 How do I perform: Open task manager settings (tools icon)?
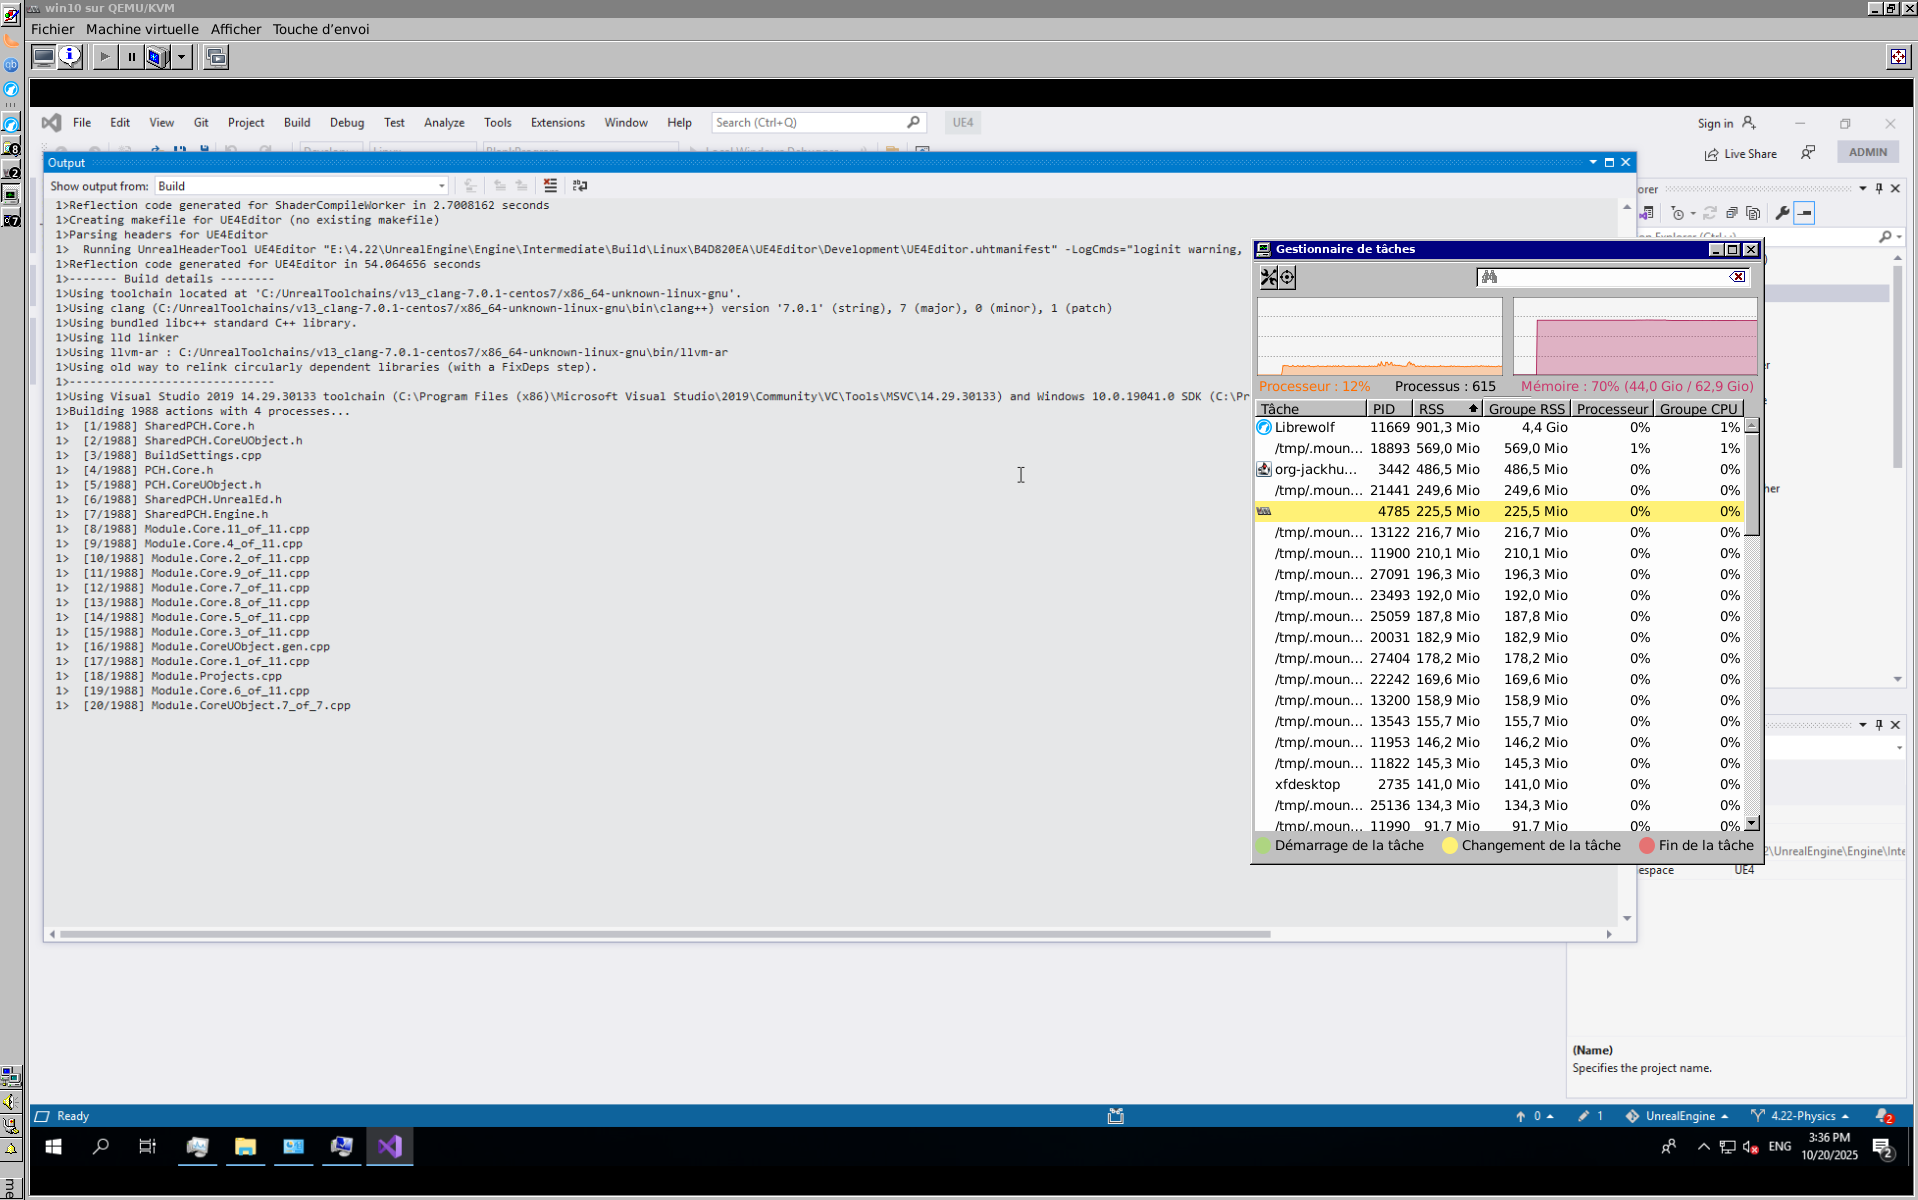coord(1269,278)
